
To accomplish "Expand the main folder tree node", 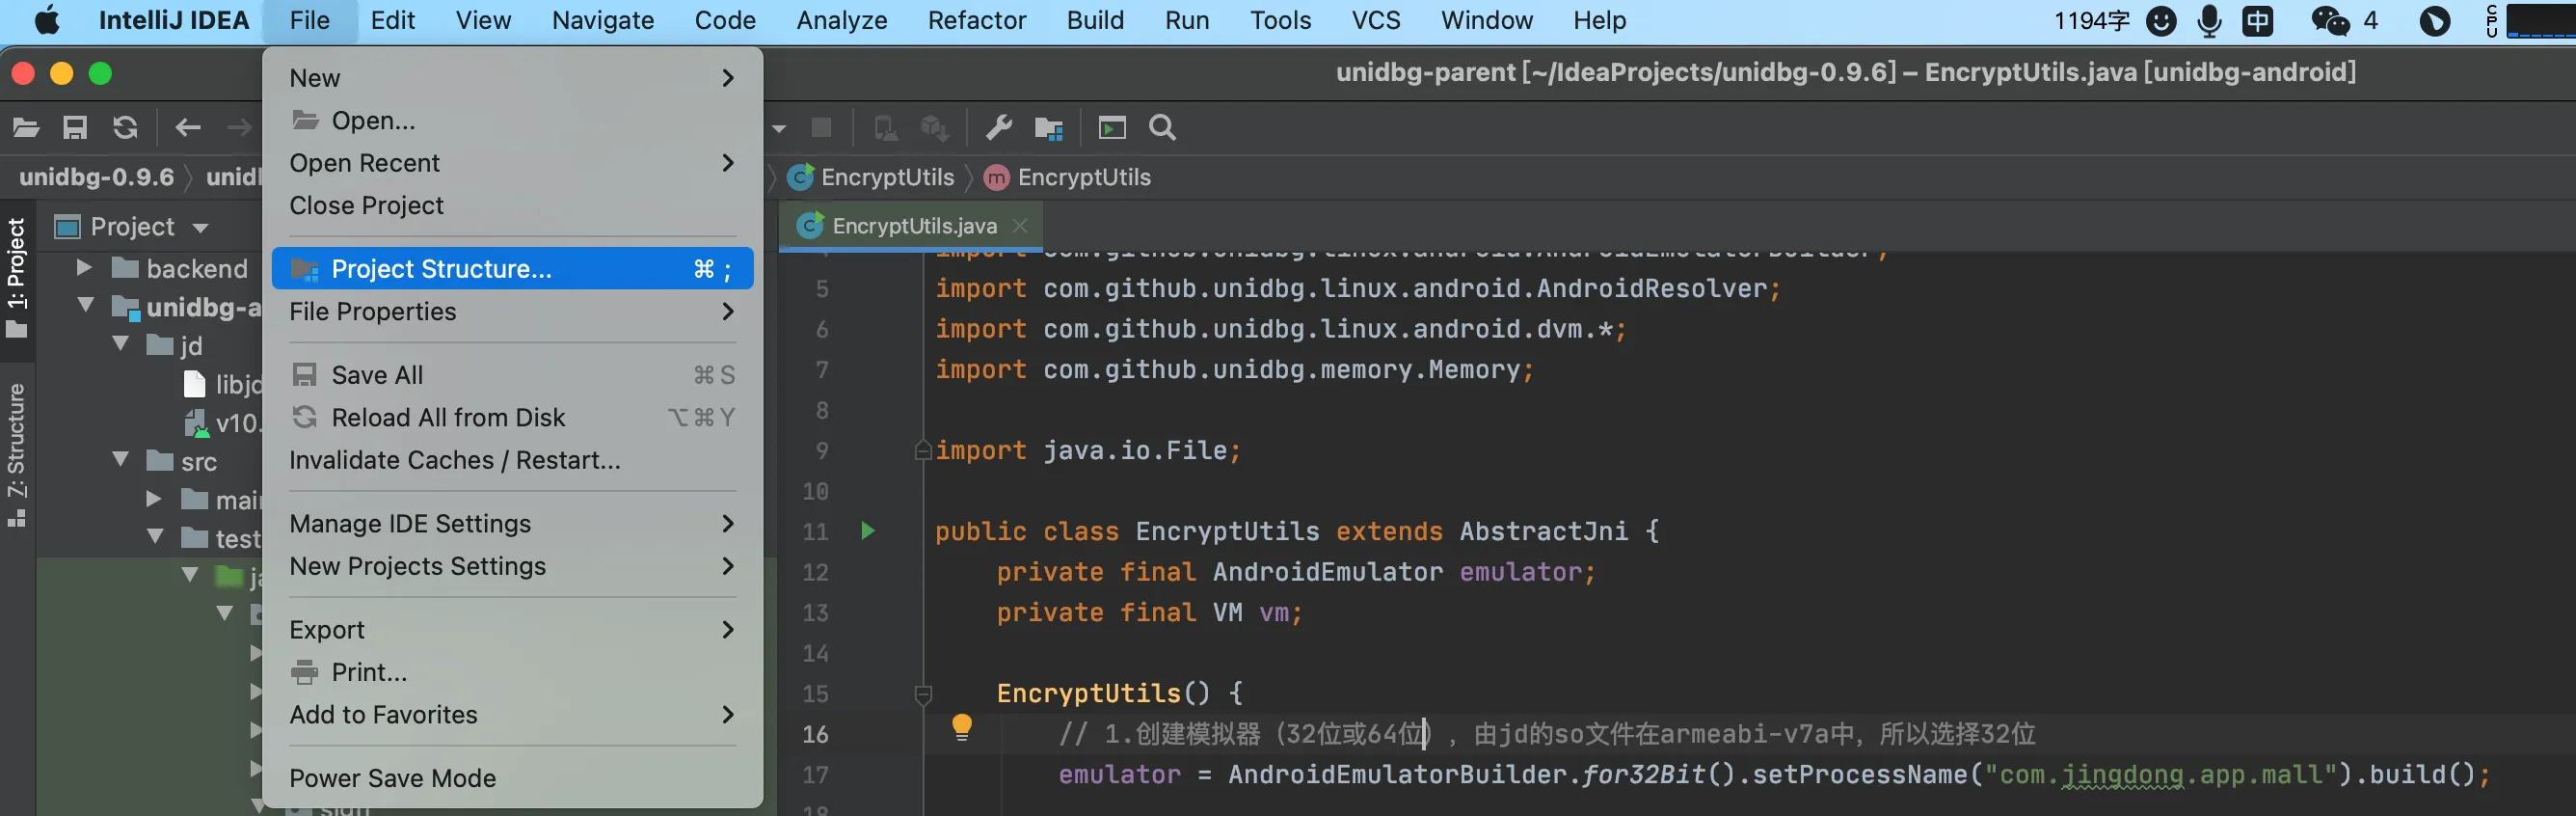I will coord(154,498).
